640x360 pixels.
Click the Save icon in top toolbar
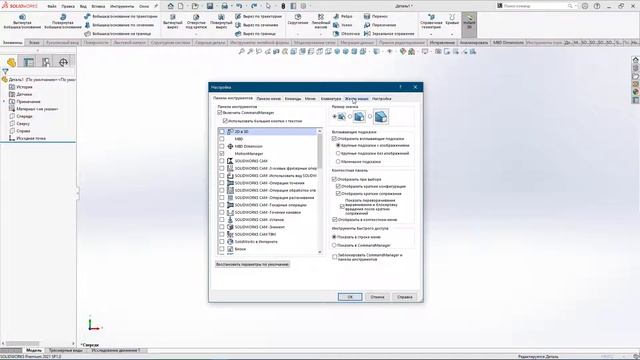coord(210,6)
